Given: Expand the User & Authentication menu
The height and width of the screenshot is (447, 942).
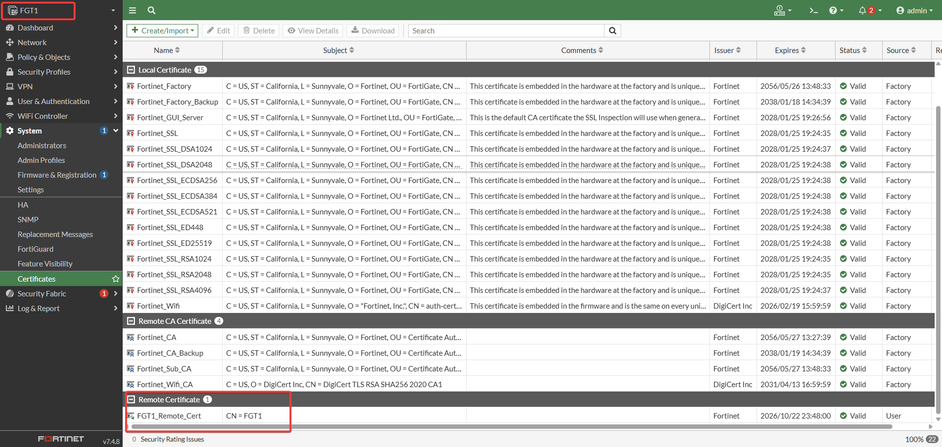Looking at the screenshot, I should click(x=61, y=102).
